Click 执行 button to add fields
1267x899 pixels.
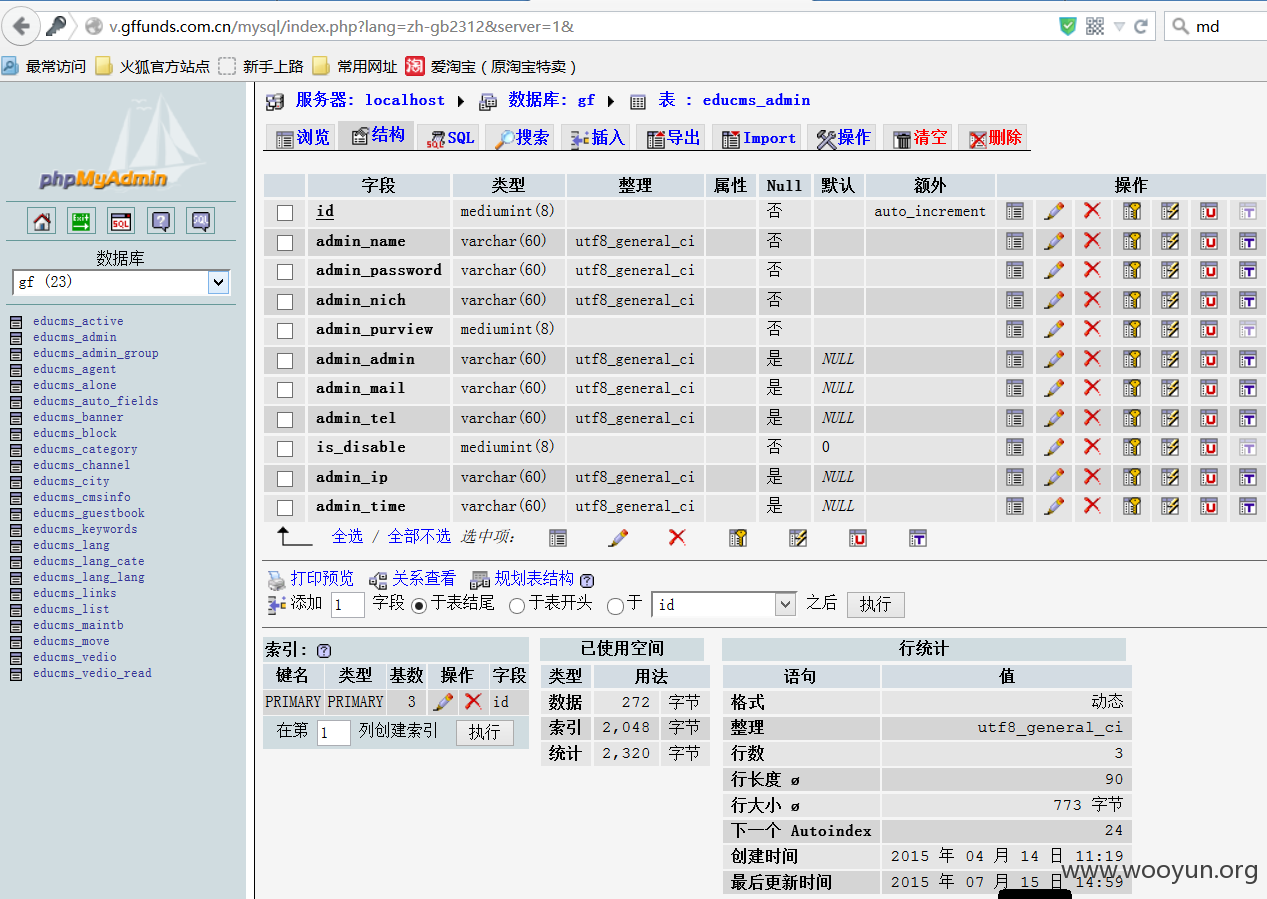tap(875, 604)
